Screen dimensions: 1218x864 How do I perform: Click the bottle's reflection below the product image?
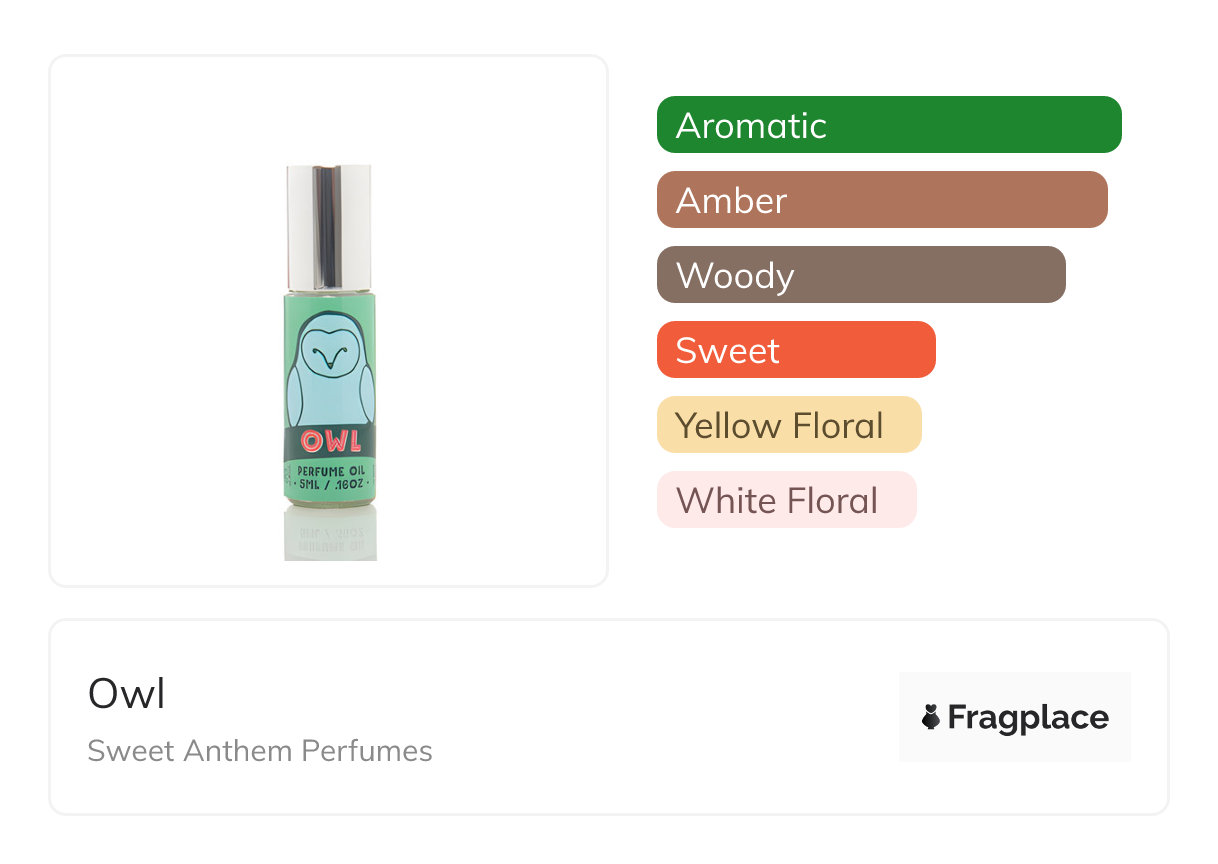(x=330, y=535)
